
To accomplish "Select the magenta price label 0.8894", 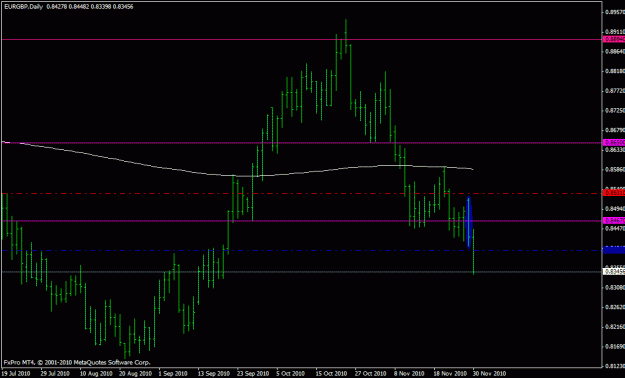I will pos(614,39).
